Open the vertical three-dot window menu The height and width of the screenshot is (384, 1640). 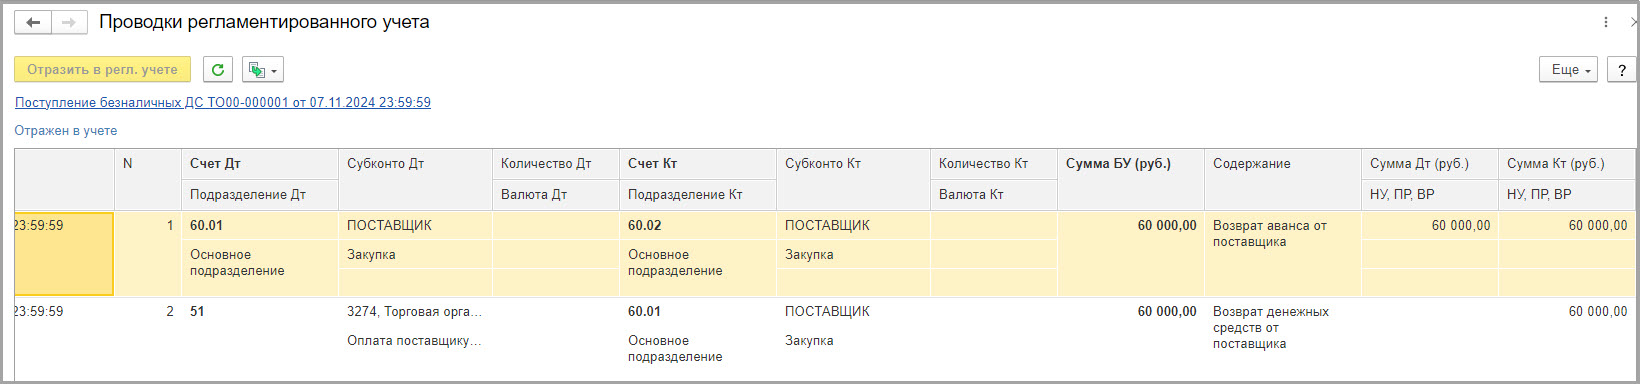pyautogui.click(x=1606, y=22)
